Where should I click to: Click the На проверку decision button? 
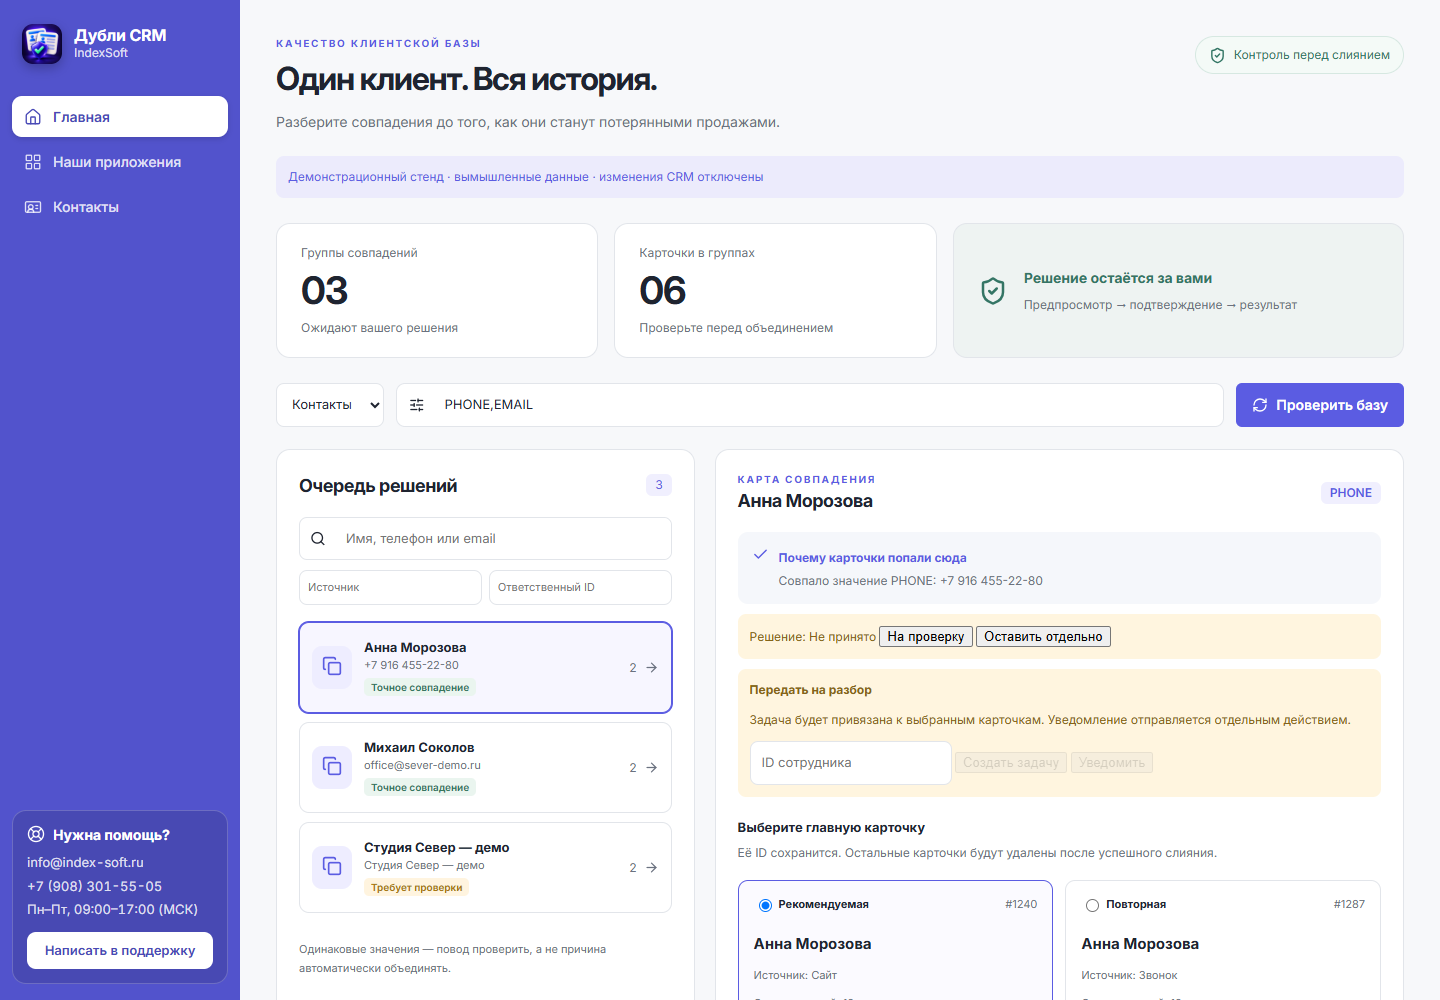pyautogui.click(x=926, y=636)
